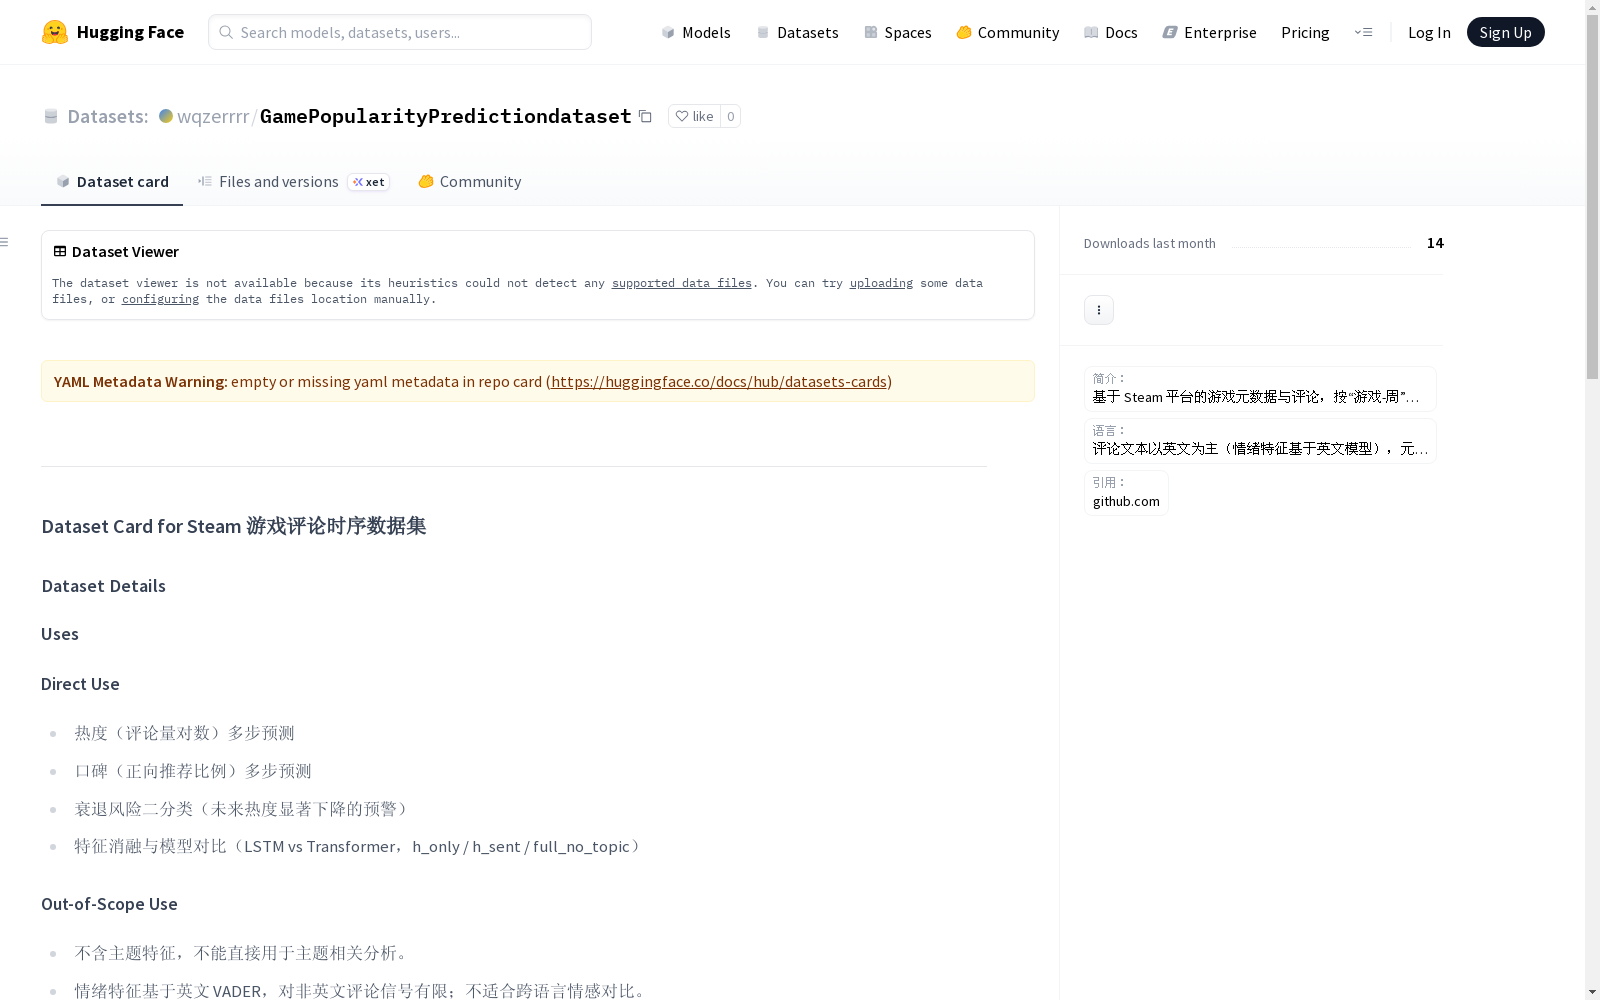Screen dimensions: 1600x1000
Task: Click the search magnifier icon
Action: (226, 32)
